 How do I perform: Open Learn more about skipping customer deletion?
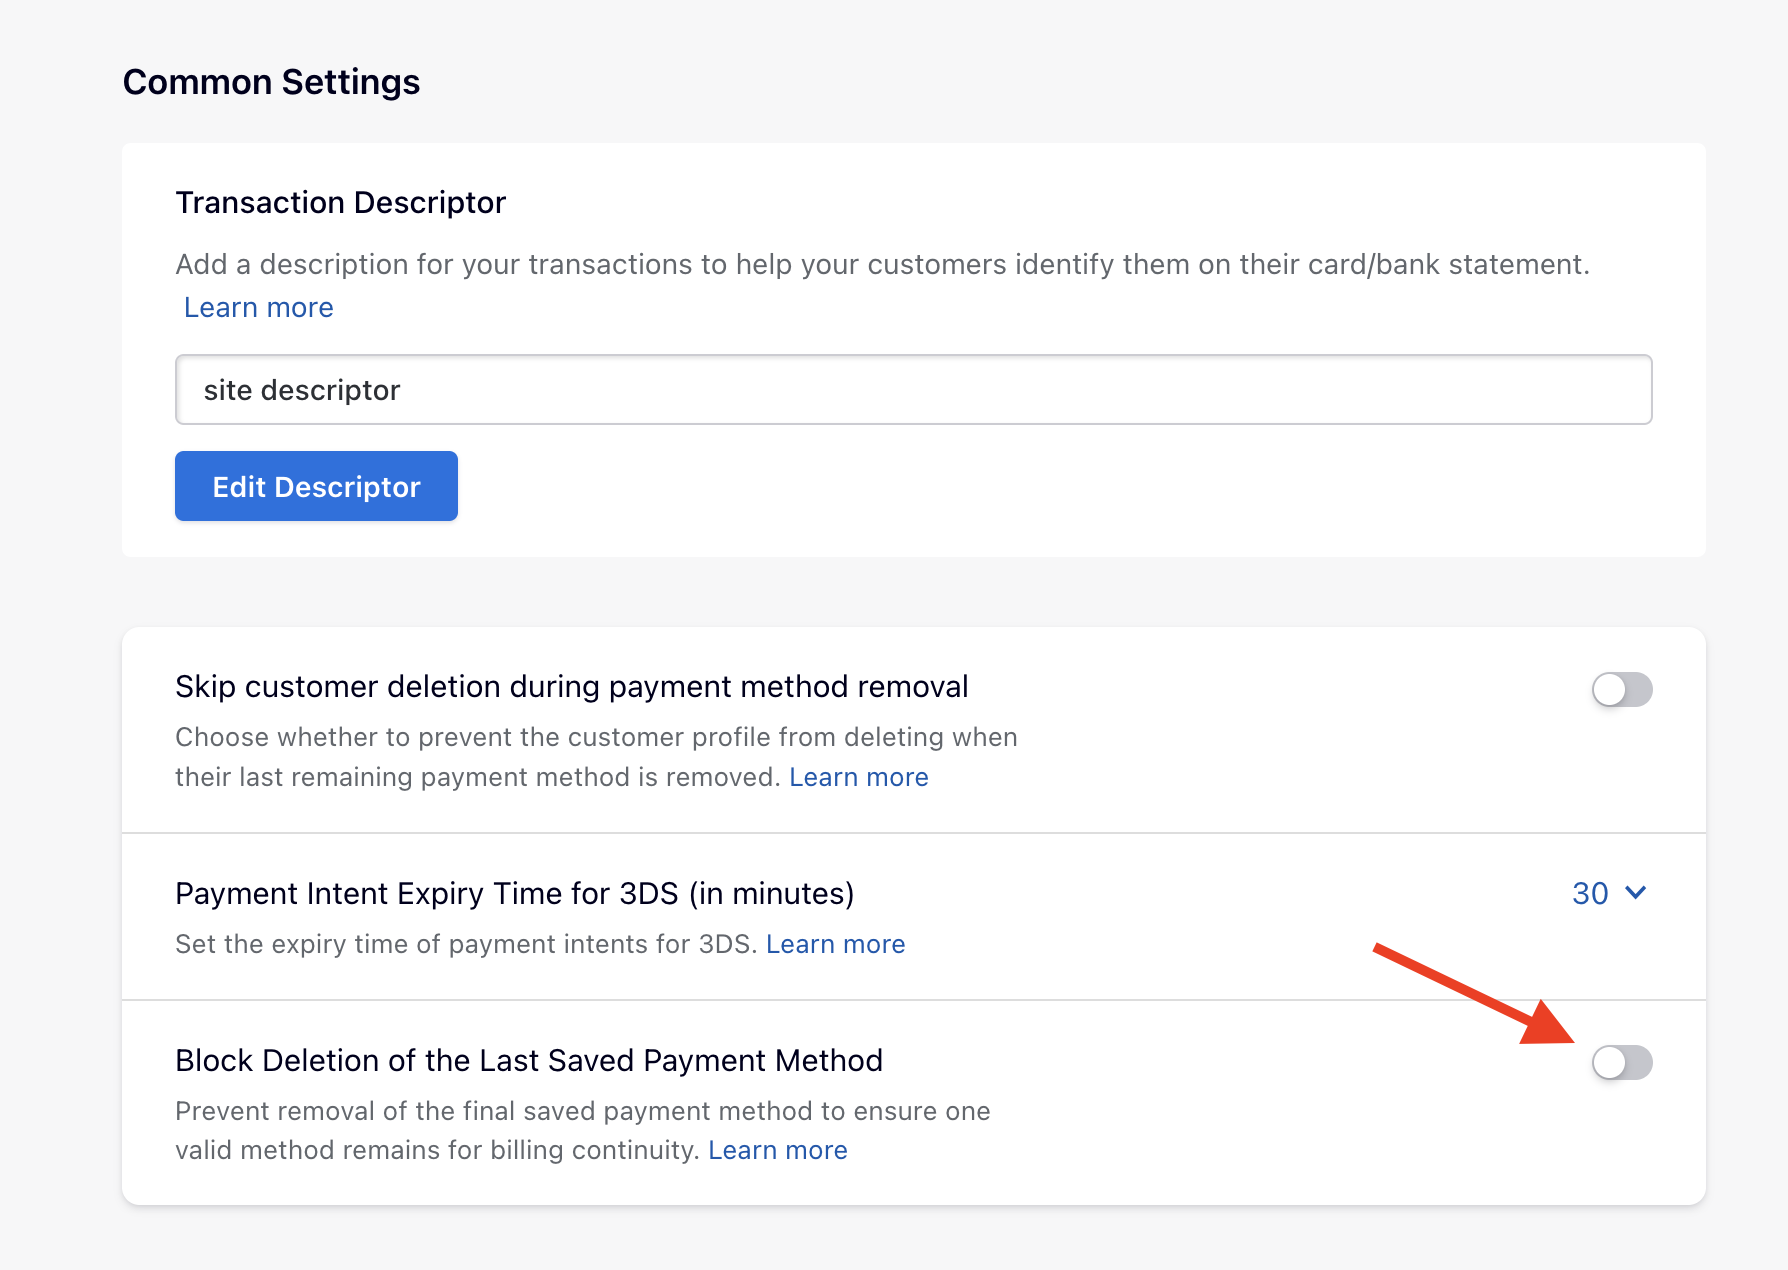pos(858,777)
